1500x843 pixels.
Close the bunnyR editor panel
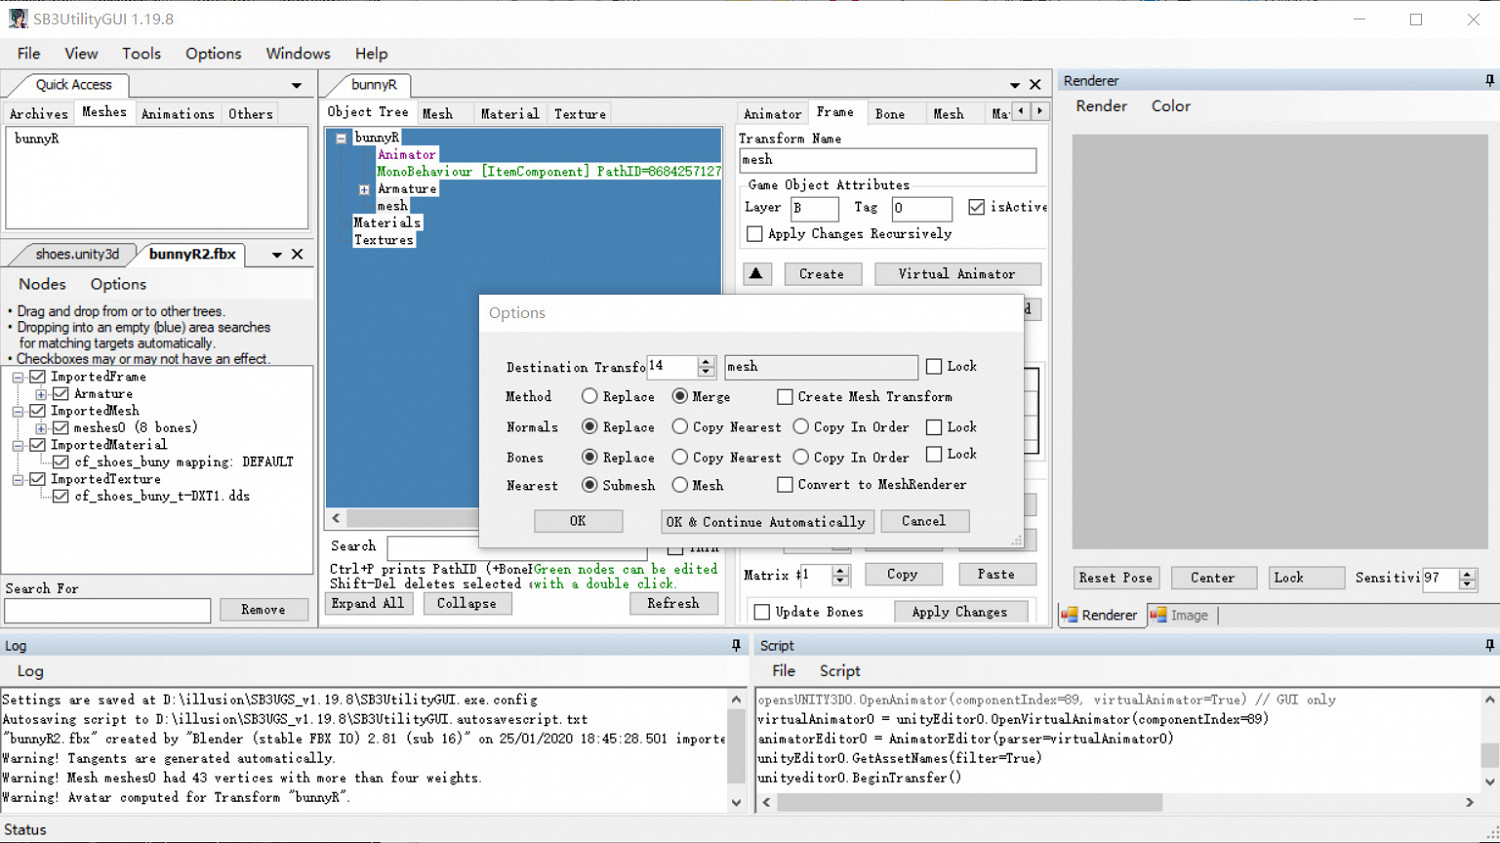[1035, 85]
